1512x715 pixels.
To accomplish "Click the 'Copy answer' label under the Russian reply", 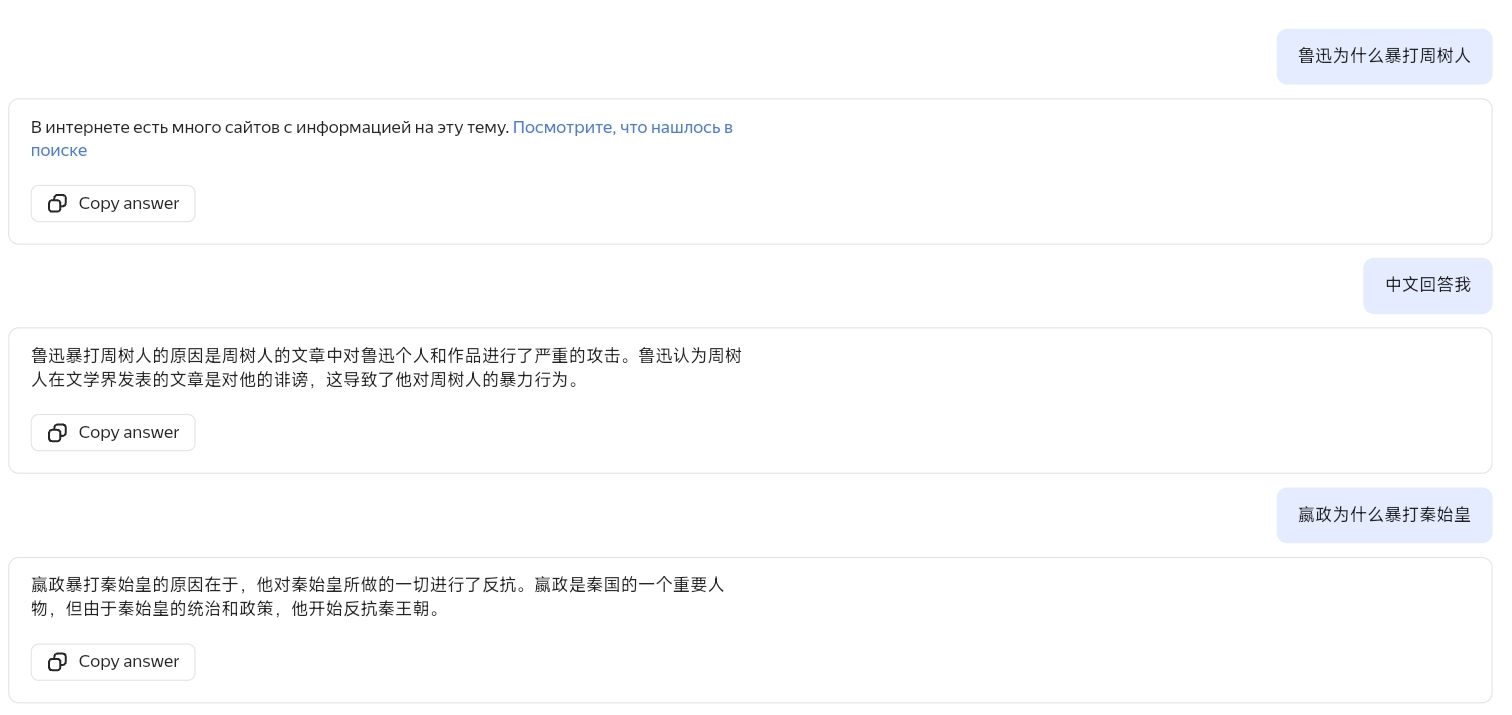I will (x=129, y=203).
